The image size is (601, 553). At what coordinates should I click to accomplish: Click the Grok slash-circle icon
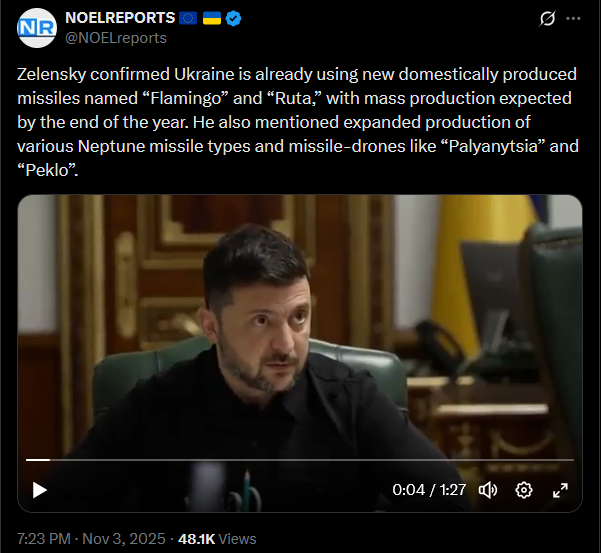tap(547, 18)
